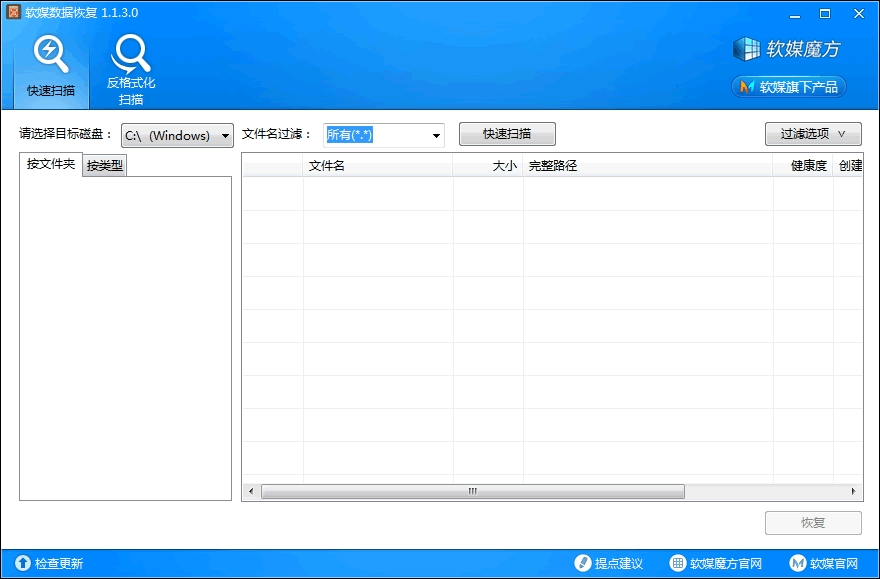Switch to the 按文件夹 tab
This screenshot has height=579, width=880.
pyautogui.click(x=51, y=165)
